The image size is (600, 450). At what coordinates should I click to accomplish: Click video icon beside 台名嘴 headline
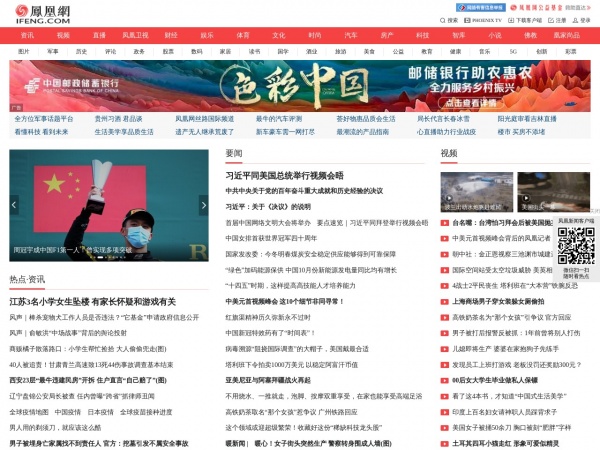(445, 223)
